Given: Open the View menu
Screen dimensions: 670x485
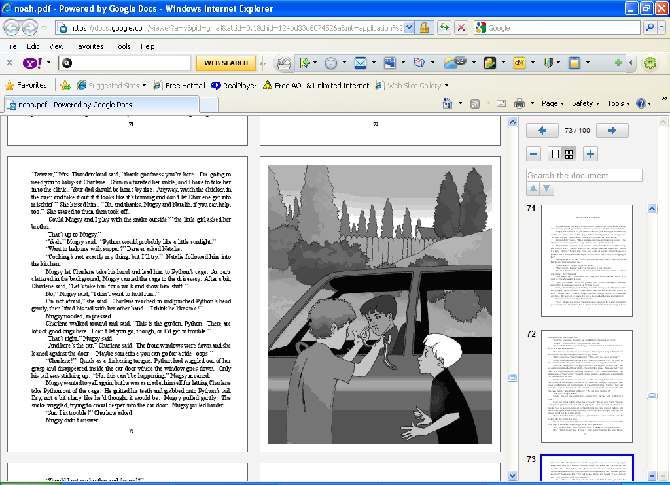Looking at the screenshot, I should pyautogui.click(x=56, y=46).
